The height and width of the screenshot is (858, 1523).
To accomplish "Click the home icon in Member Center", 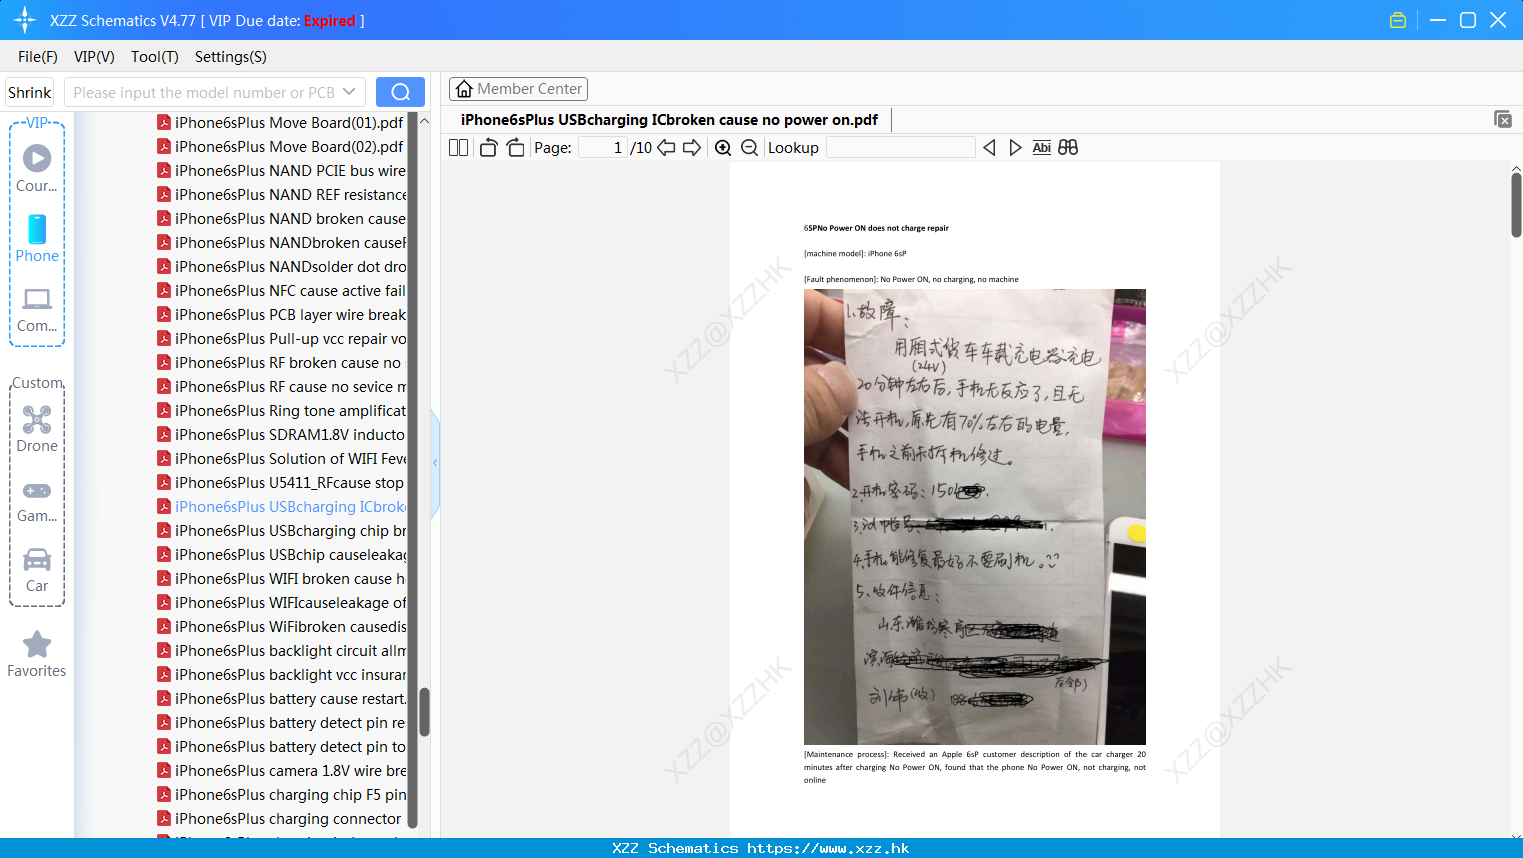I will pyautogui.click(x=464, y=89).
